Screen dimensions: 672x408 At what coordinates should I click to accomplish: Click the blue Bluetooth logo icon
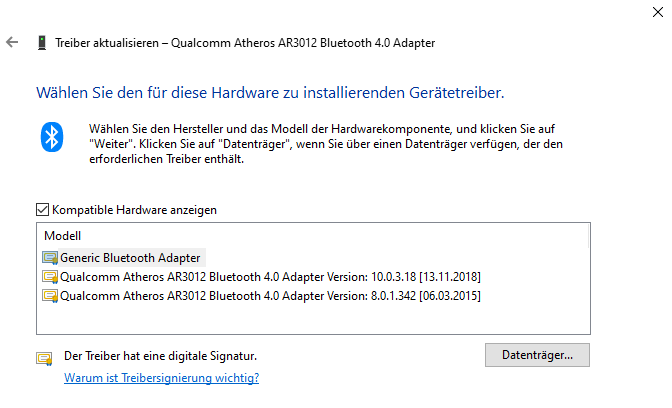coord(52,137)
